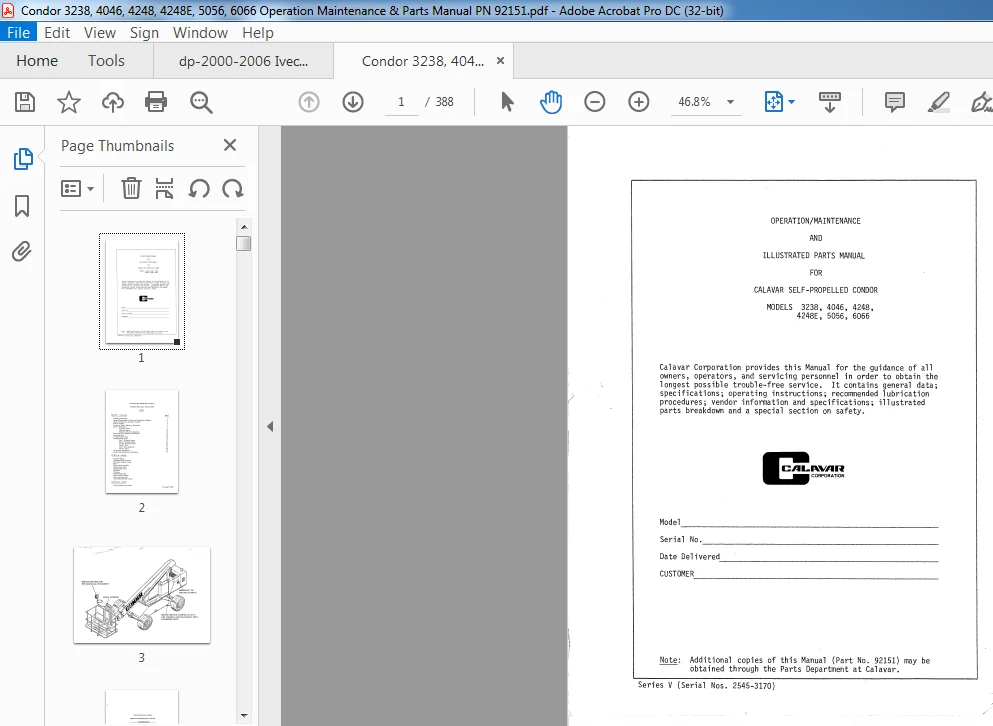Screen dimensions: 993x726
Task: Open the View menu
Action: click(100, 33)
